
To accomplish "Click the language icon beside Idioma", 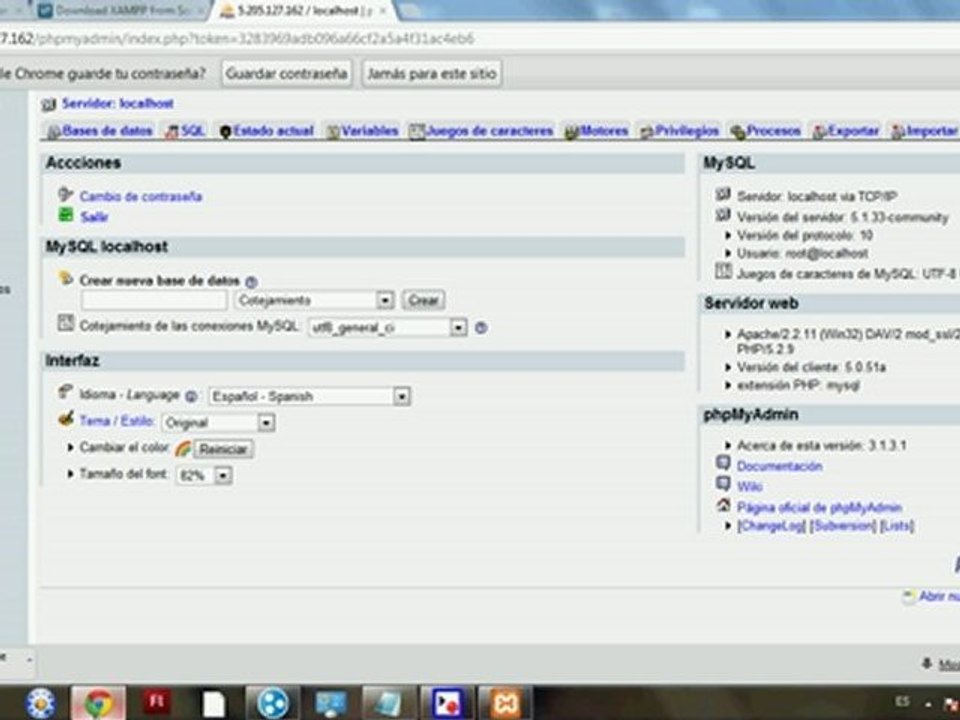I will 65,391.
